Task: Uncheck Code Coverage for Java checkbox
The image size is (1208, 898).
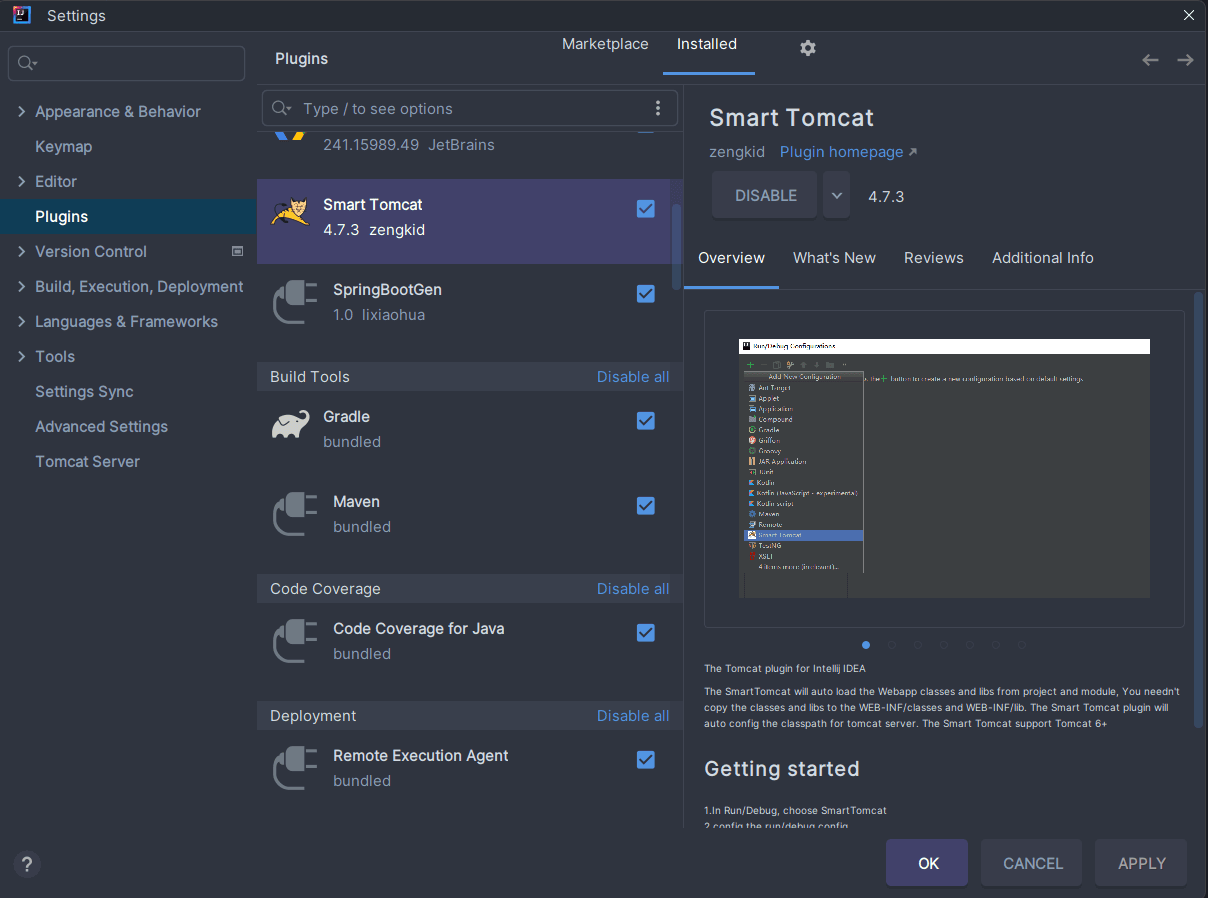Action: coord(646,633)
